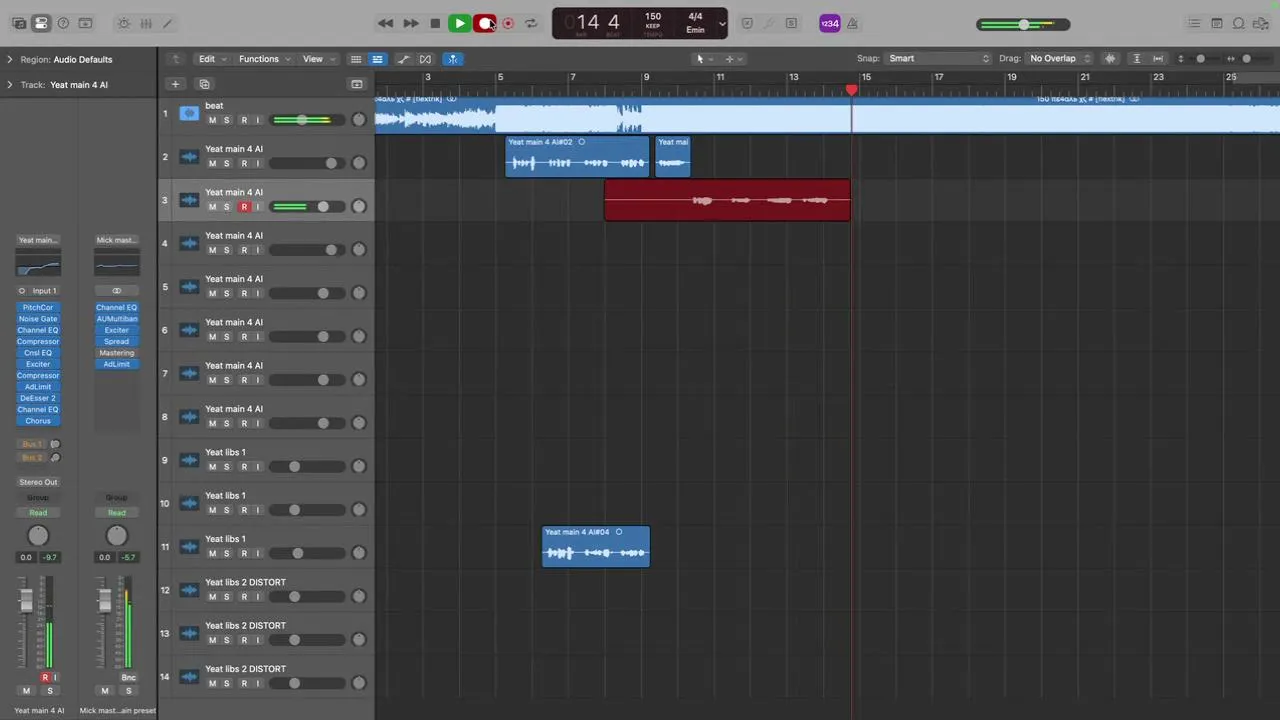Adjust the master volume slider

pos(1023,24)
